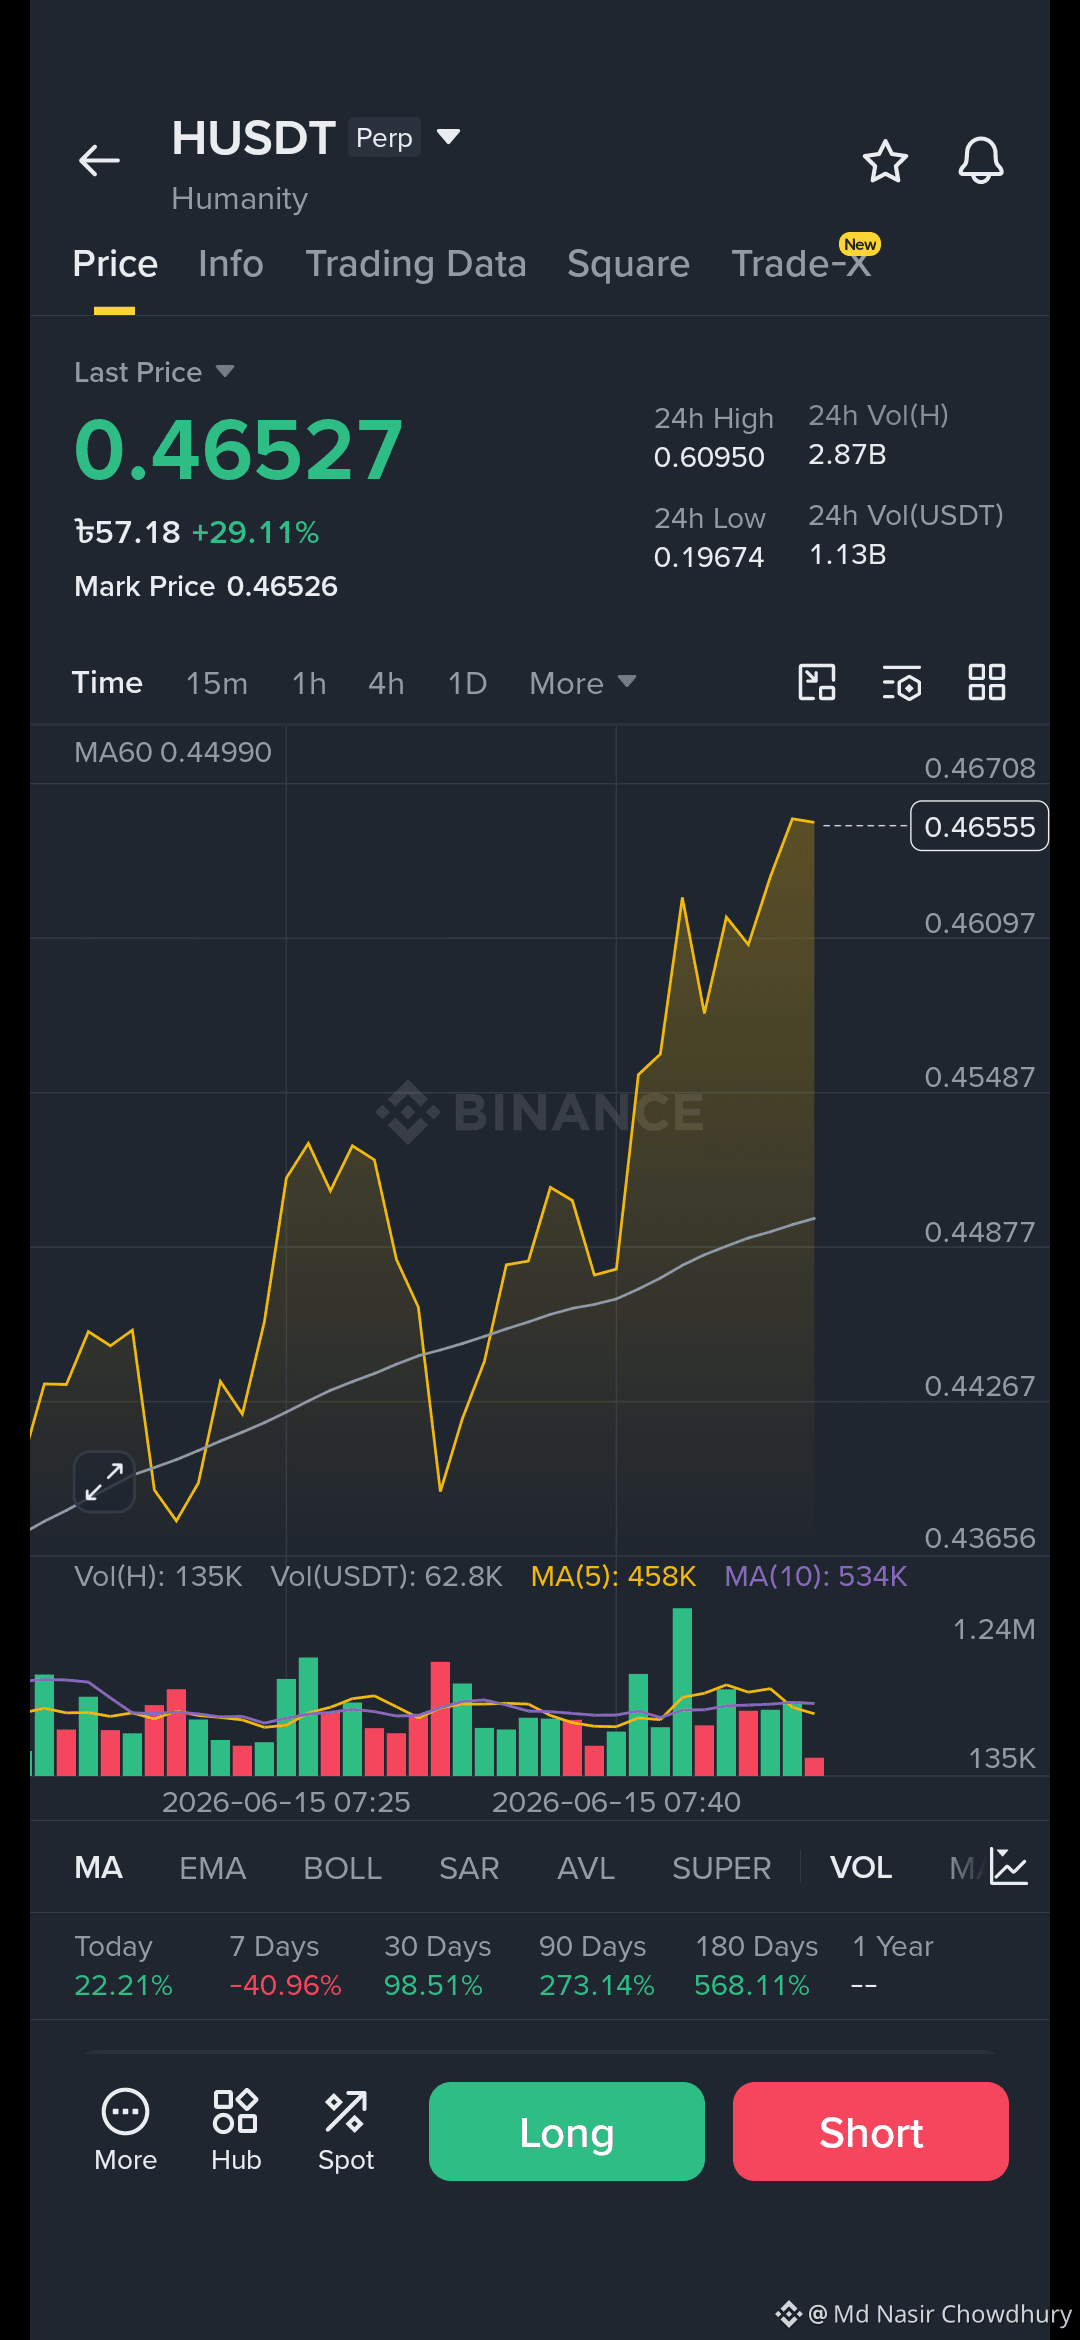Open the Hub icon

(236, 2130)
